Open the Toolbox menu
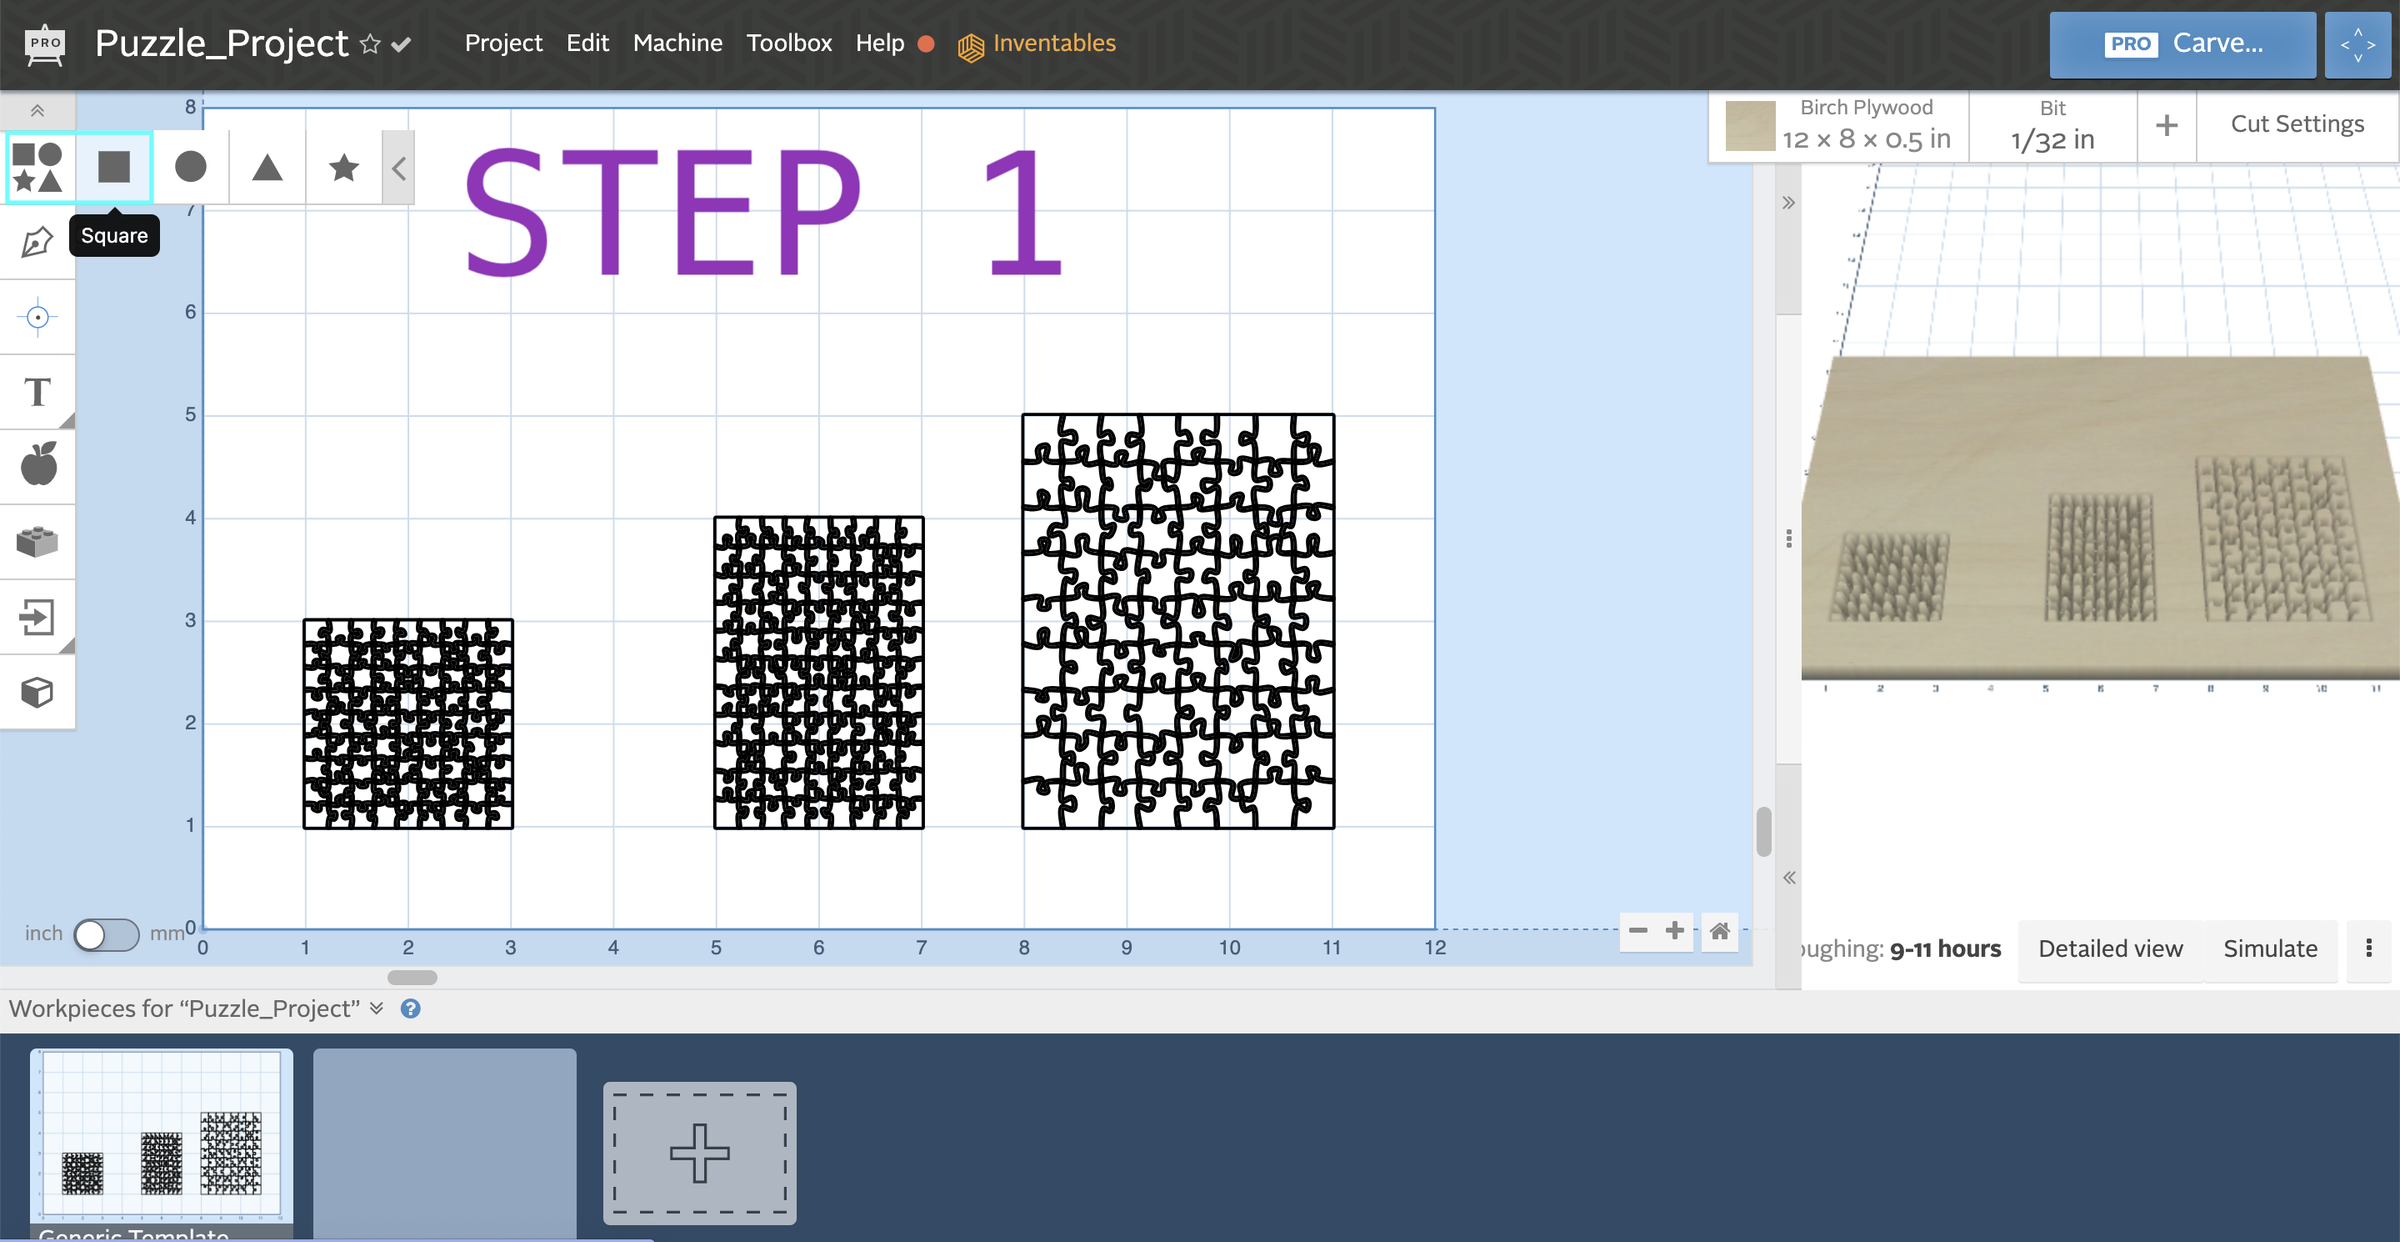The width and height of the screenshot is (2400, 1242). 789,43
